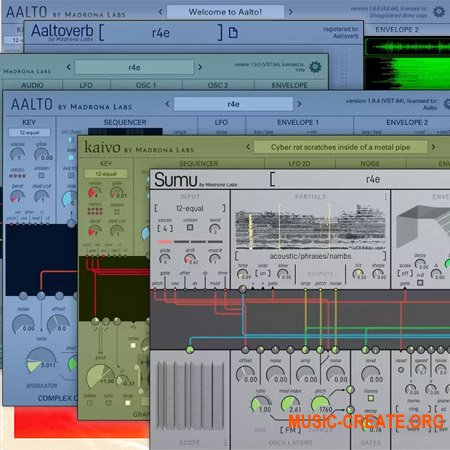Click Sumu gates level patch output dial
The image size is (450, 450).
366,350
